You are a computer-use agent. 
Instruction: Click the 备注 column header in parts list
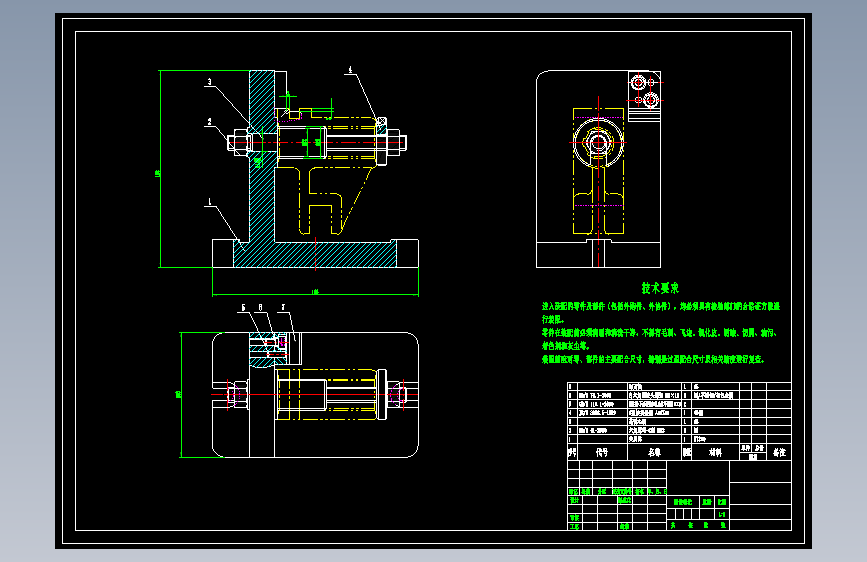pyautogui.click(x=779, y=452)
